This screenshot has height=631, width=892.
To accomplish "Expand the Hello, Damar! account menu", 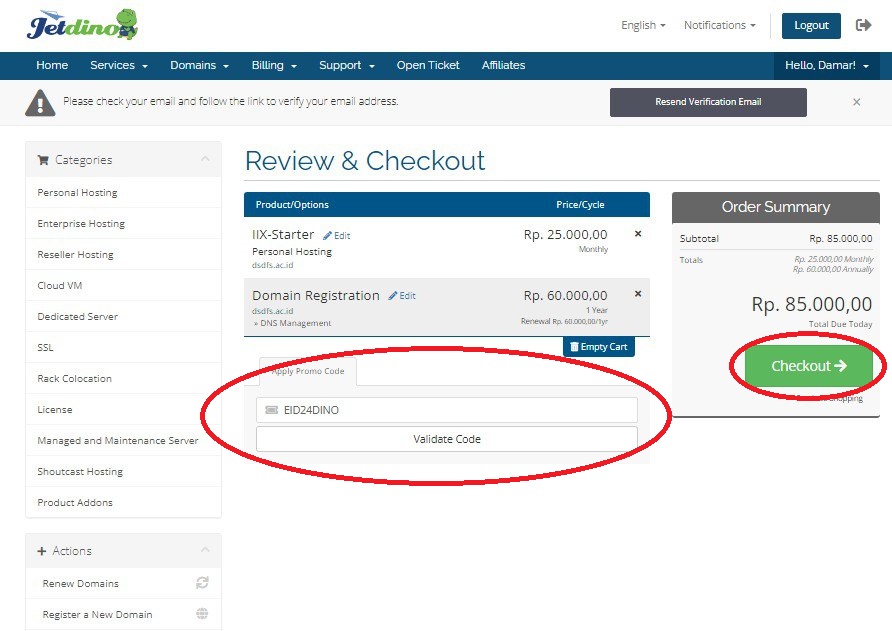I will pos(826,66).
